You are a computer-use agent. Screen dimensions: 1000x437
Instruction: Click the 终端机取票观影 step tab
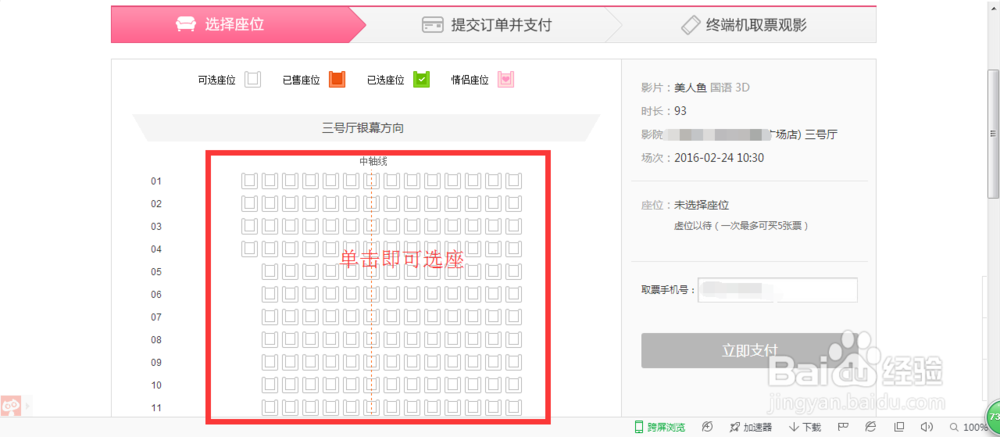pyautogui.click(x=744, y=25)
